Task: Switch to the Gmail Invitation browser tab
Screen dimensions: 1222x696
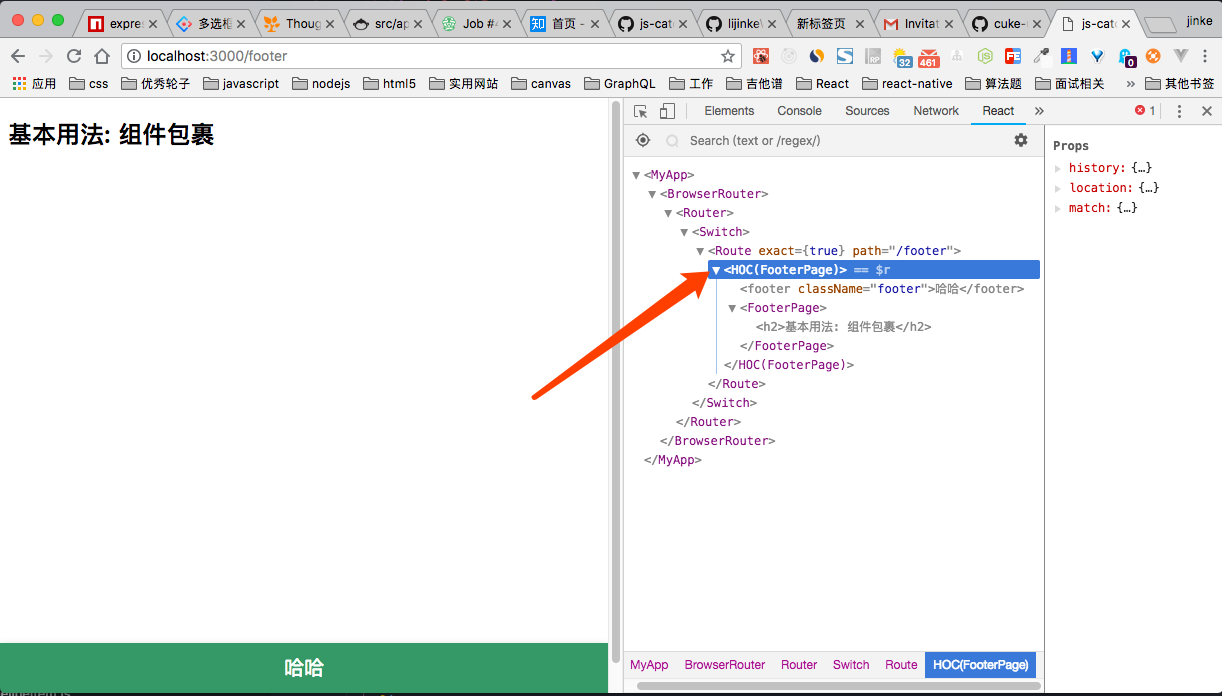Action: pyautogui.click(x=920, y=23)
